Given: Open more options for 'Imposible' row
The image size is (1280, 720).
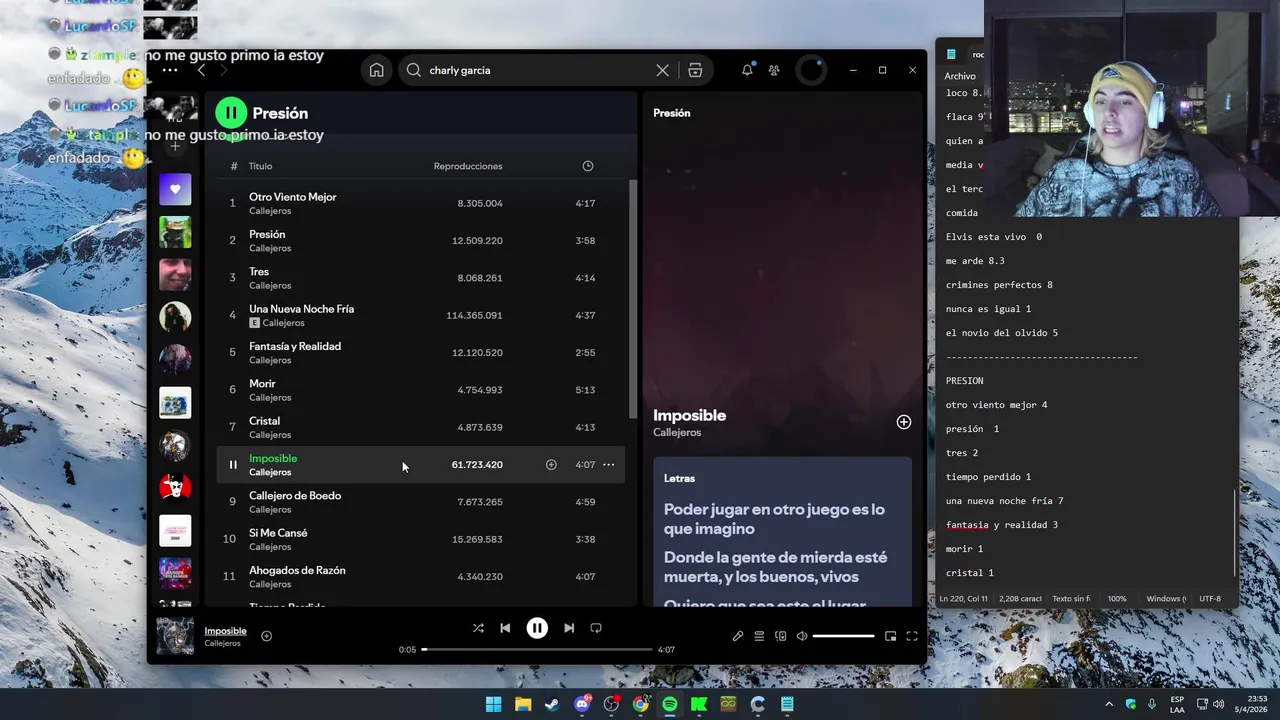Looking at the screenshot, I should click(x=608, y=465).
